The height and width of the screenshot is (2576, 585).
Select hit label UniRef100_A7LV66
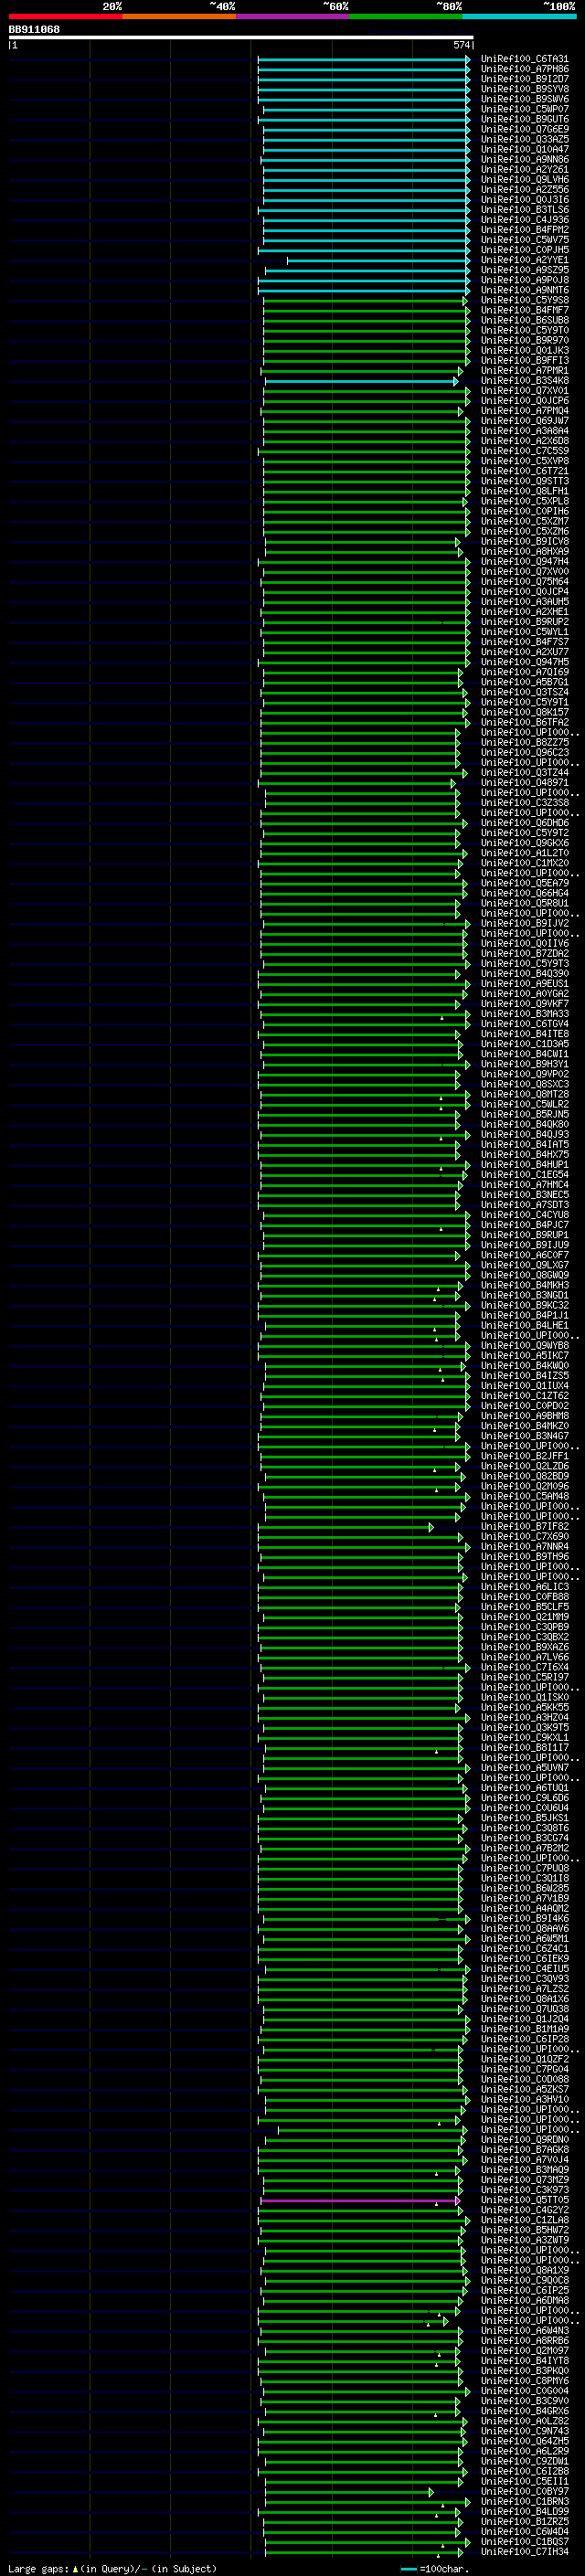point(525,1657)
